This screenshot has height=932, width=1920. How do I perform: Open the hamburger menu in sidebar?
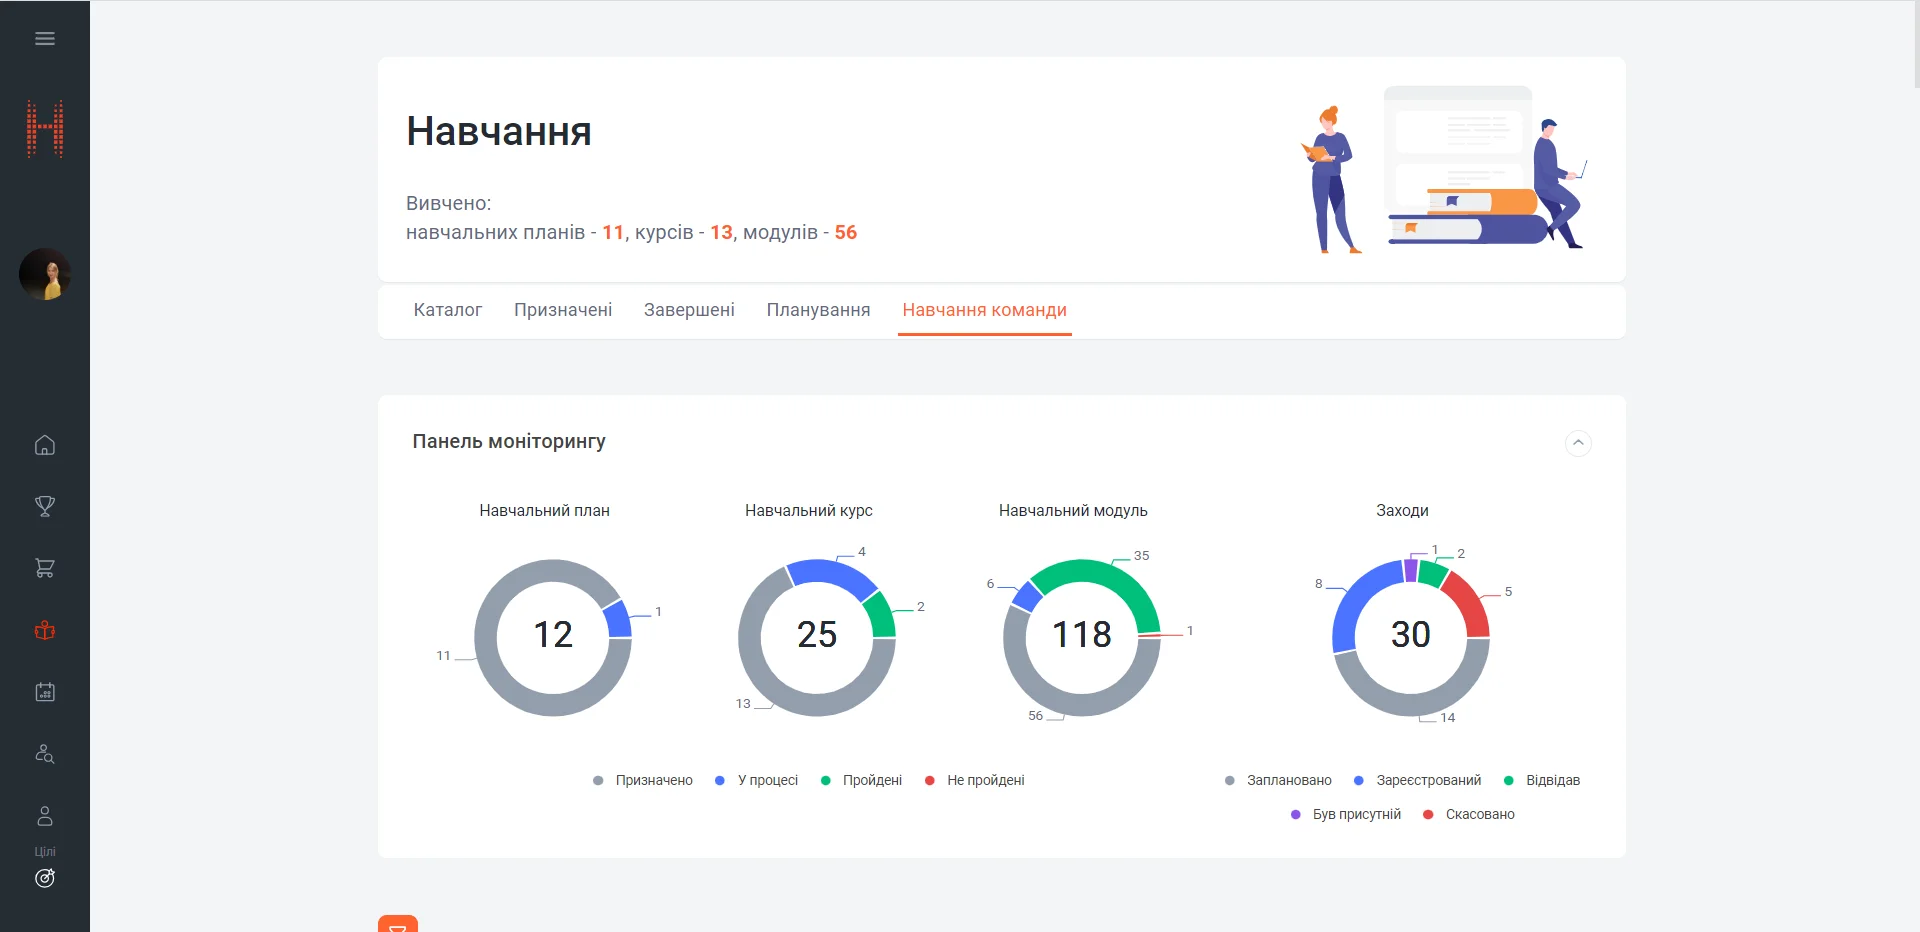45,39
